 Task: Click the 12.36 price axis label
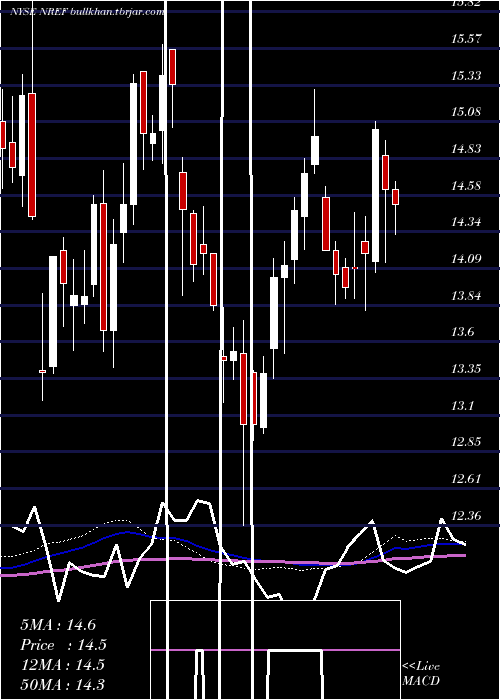(467, 516)
